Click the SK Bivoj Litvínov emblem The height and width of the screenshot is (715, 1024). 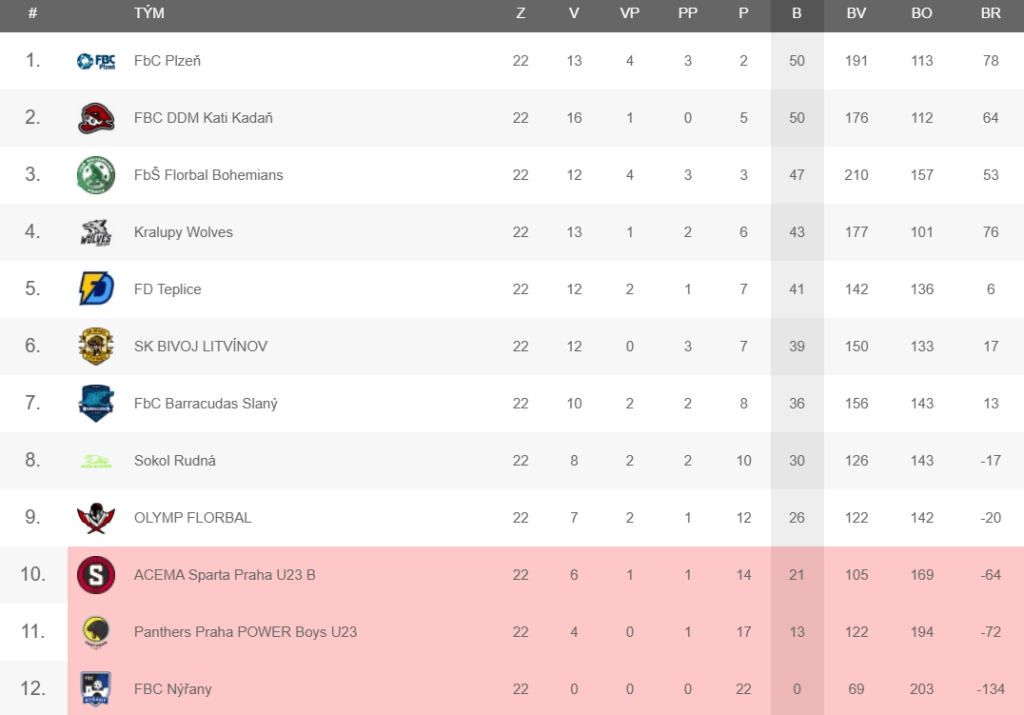(x=96, y=346)
